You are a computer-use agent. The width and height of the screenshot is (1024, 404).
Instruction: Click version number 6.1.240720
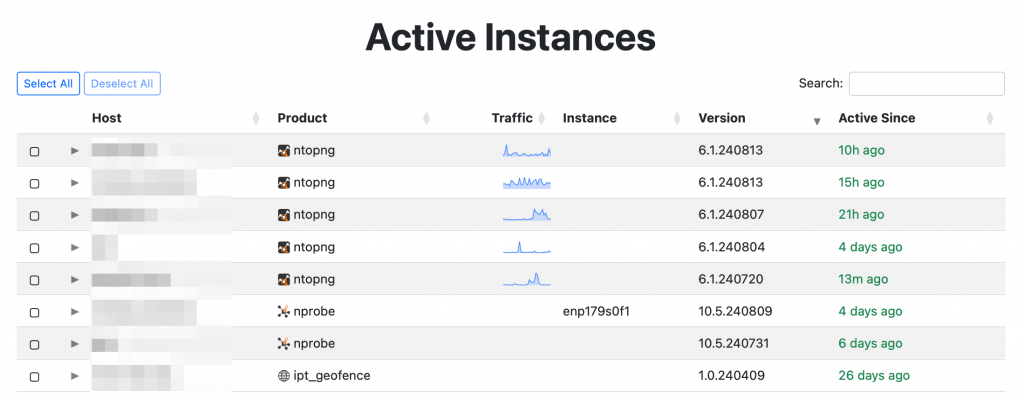[731, 279]
